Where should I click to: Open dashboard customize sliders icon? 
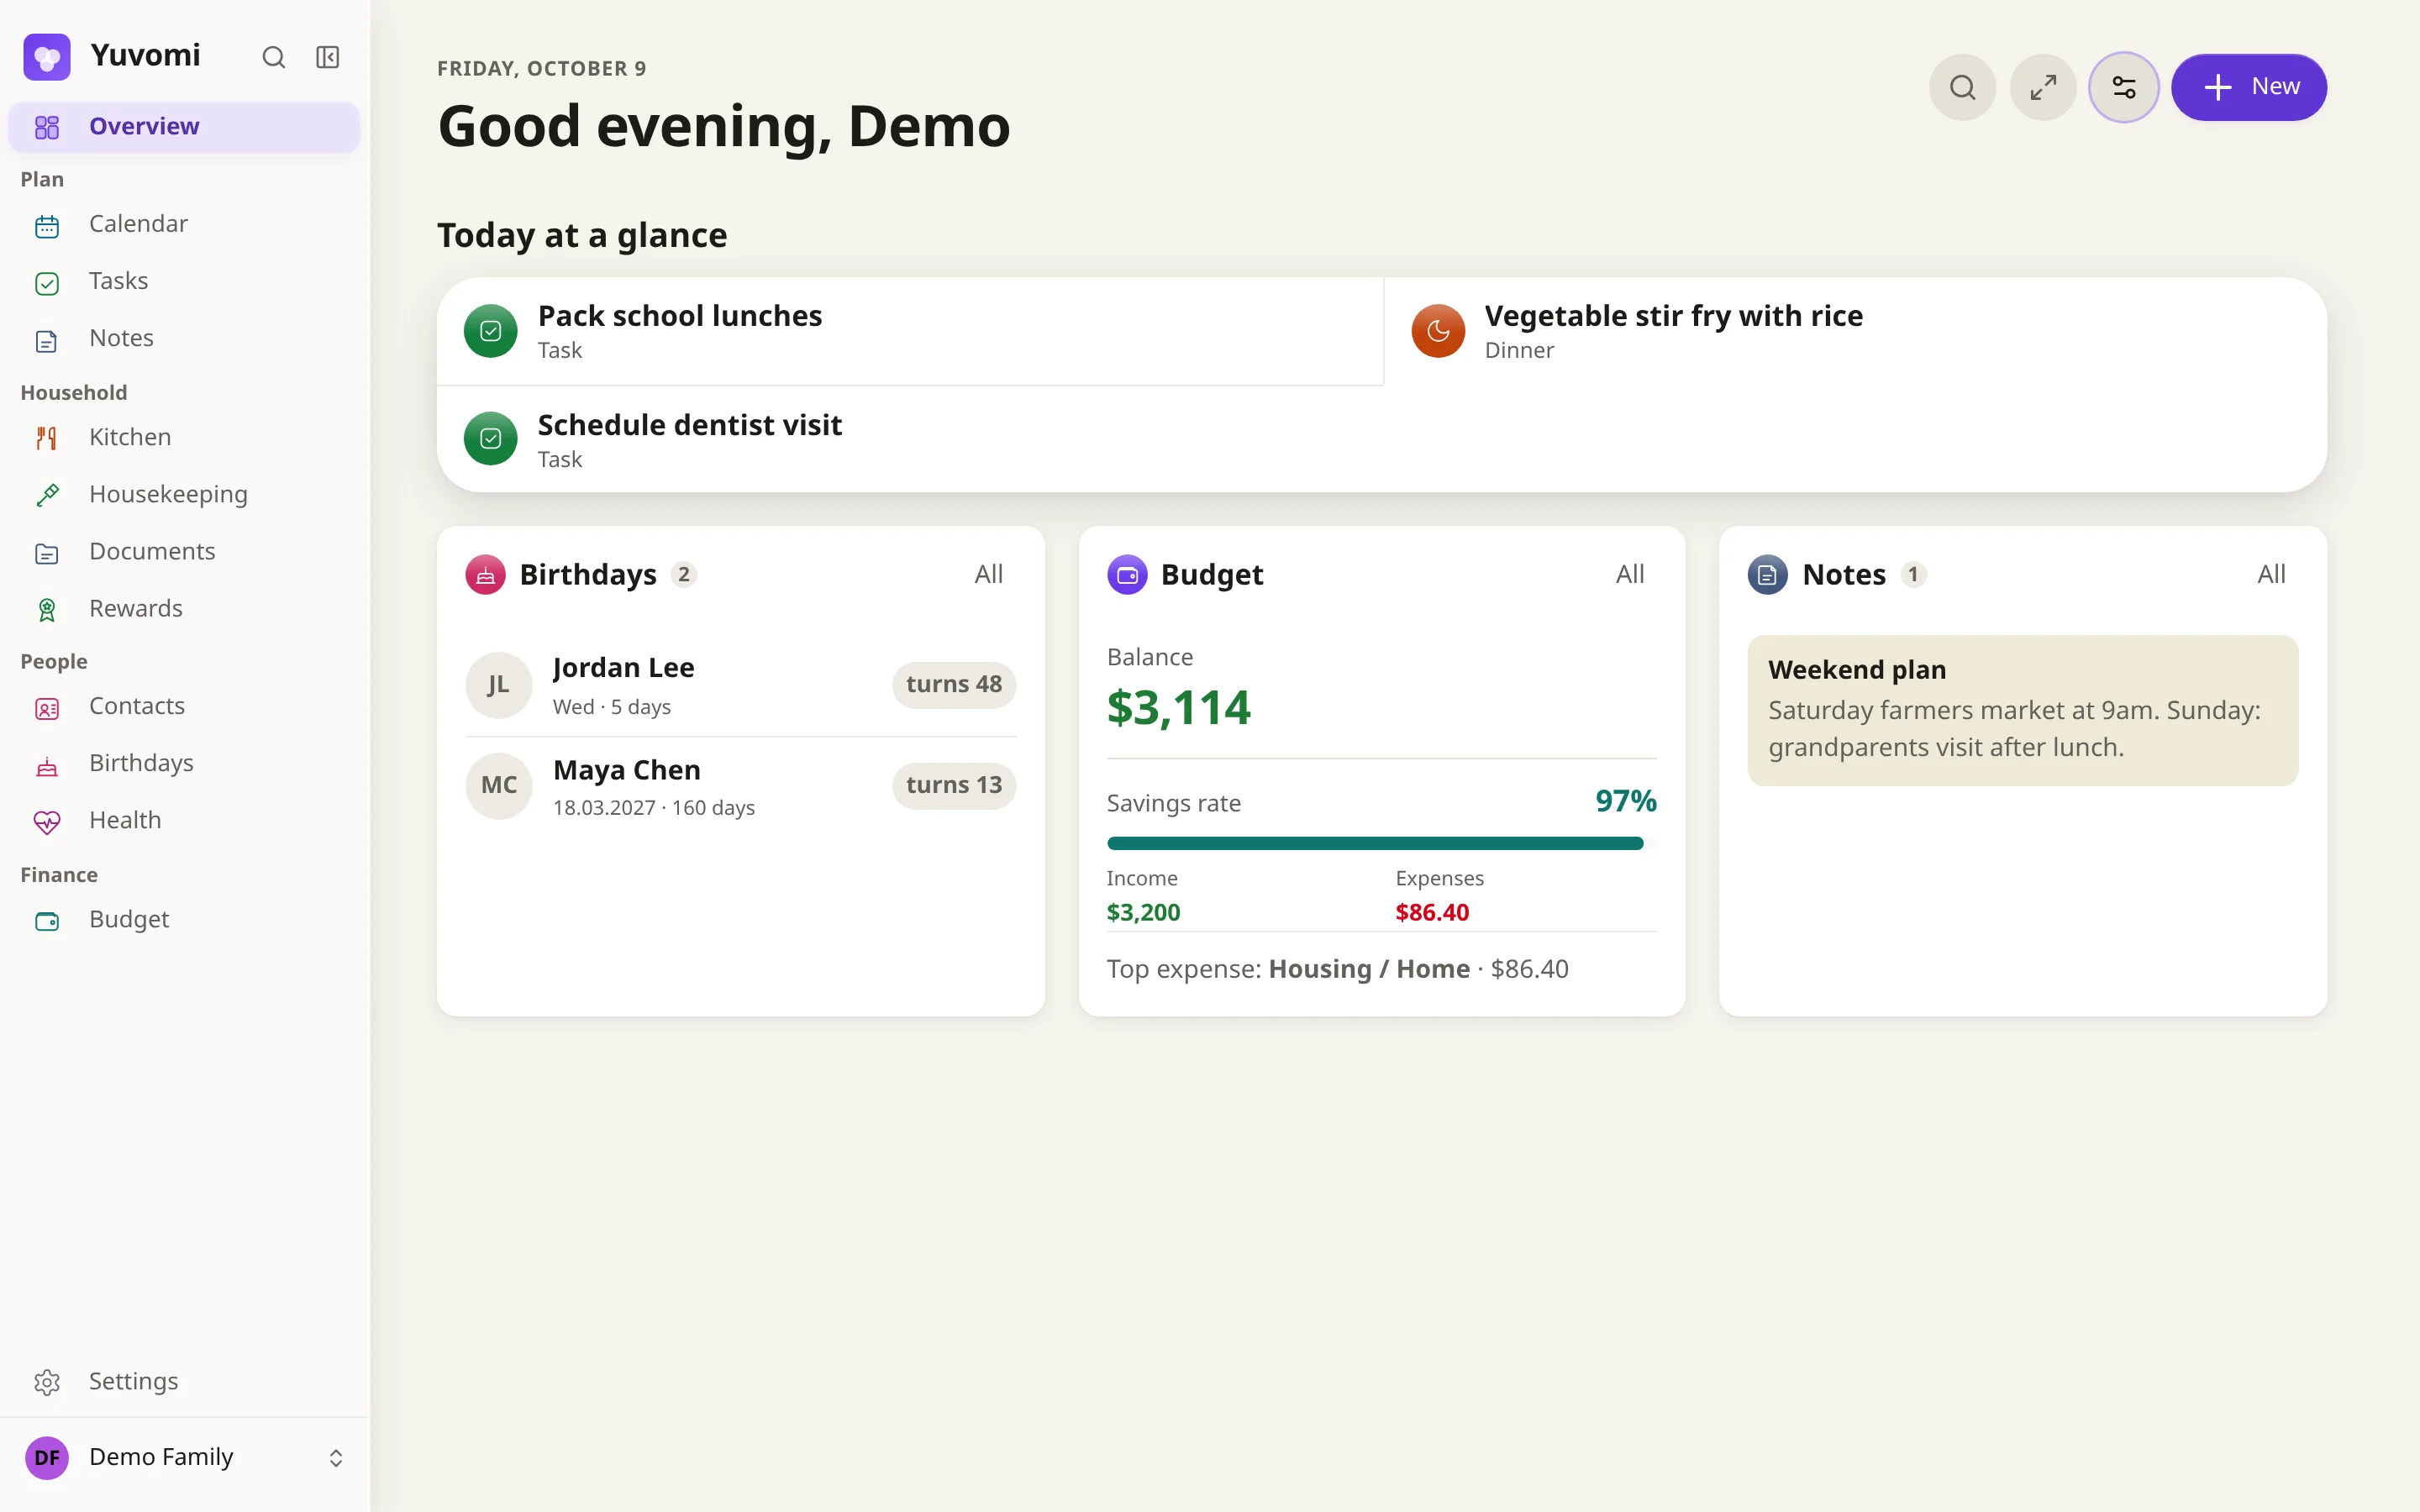coord(2124,87)
